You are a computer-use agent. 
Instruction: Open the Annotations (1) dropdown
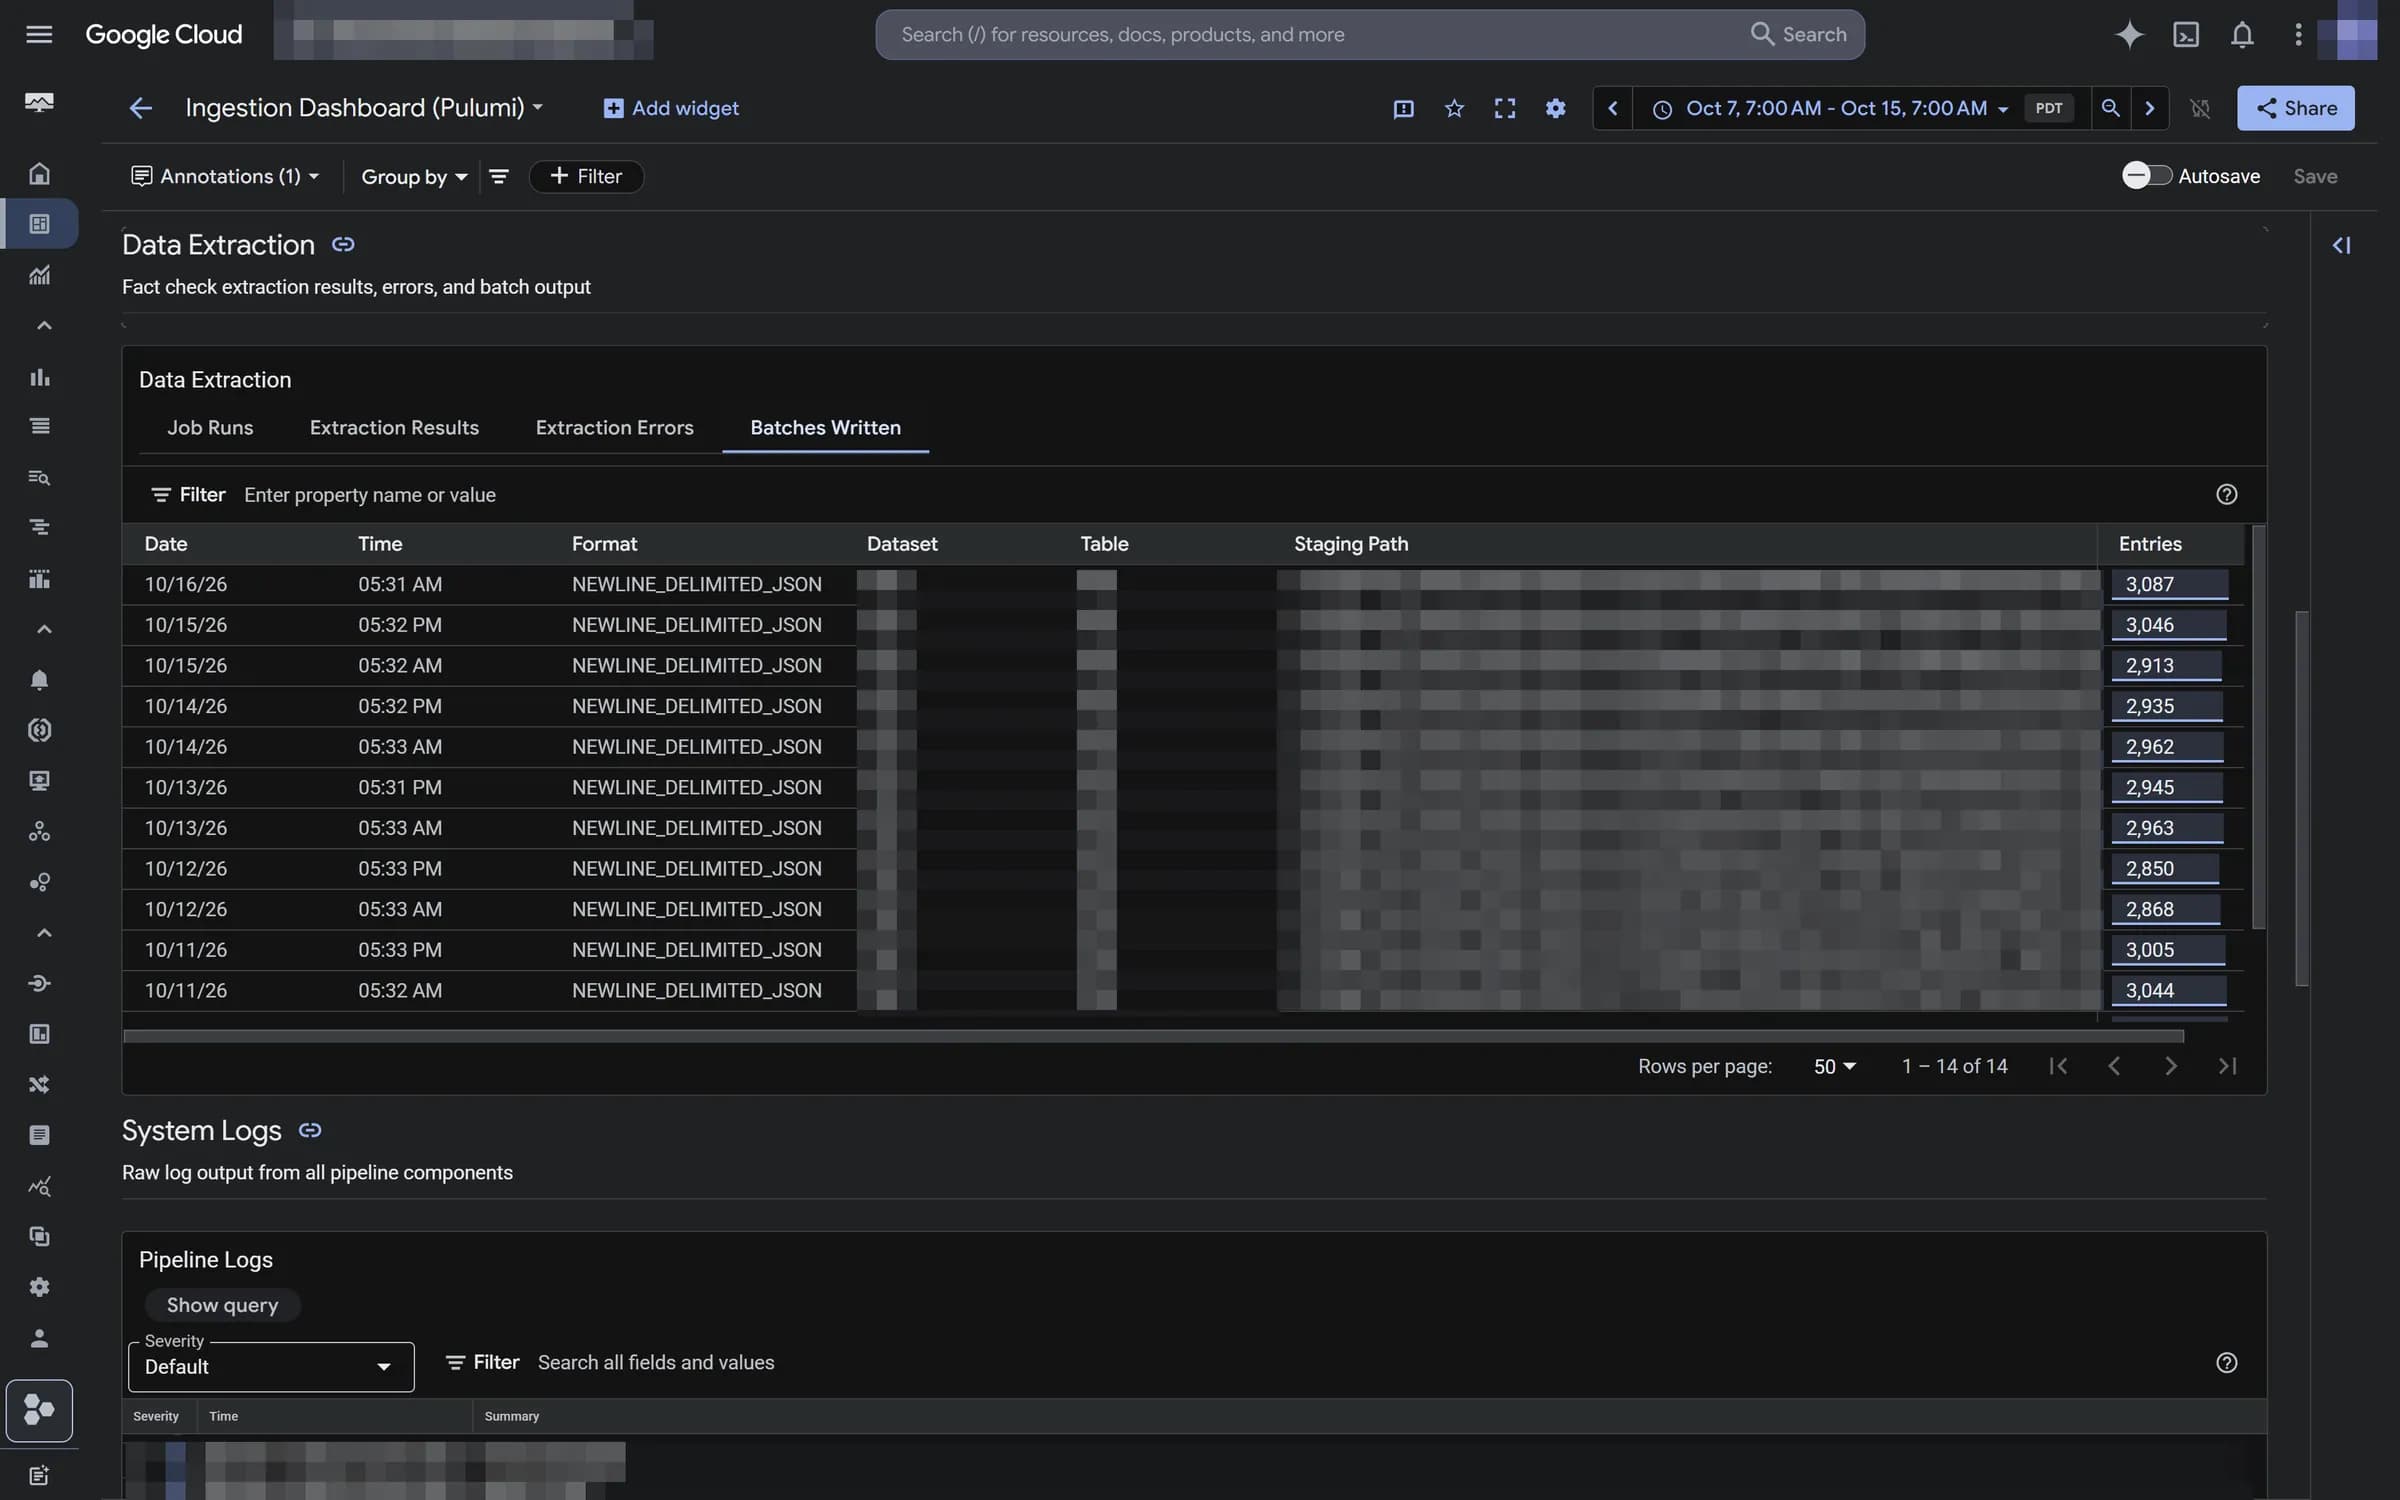click(x=225, y=176)
